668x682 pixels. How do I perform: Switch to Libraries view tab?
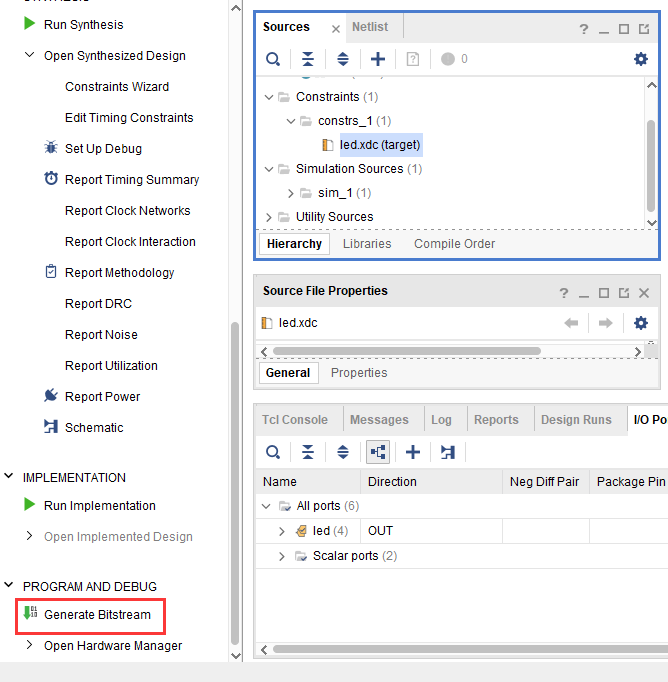[367, 244]
